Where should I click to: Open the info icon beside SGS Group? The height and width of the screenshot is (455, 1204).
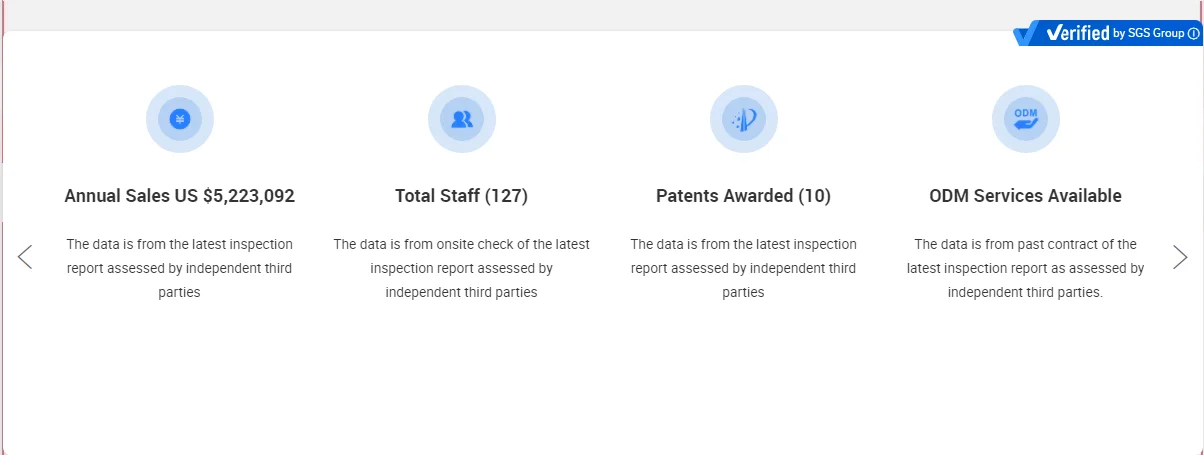tap(1193, 34)
